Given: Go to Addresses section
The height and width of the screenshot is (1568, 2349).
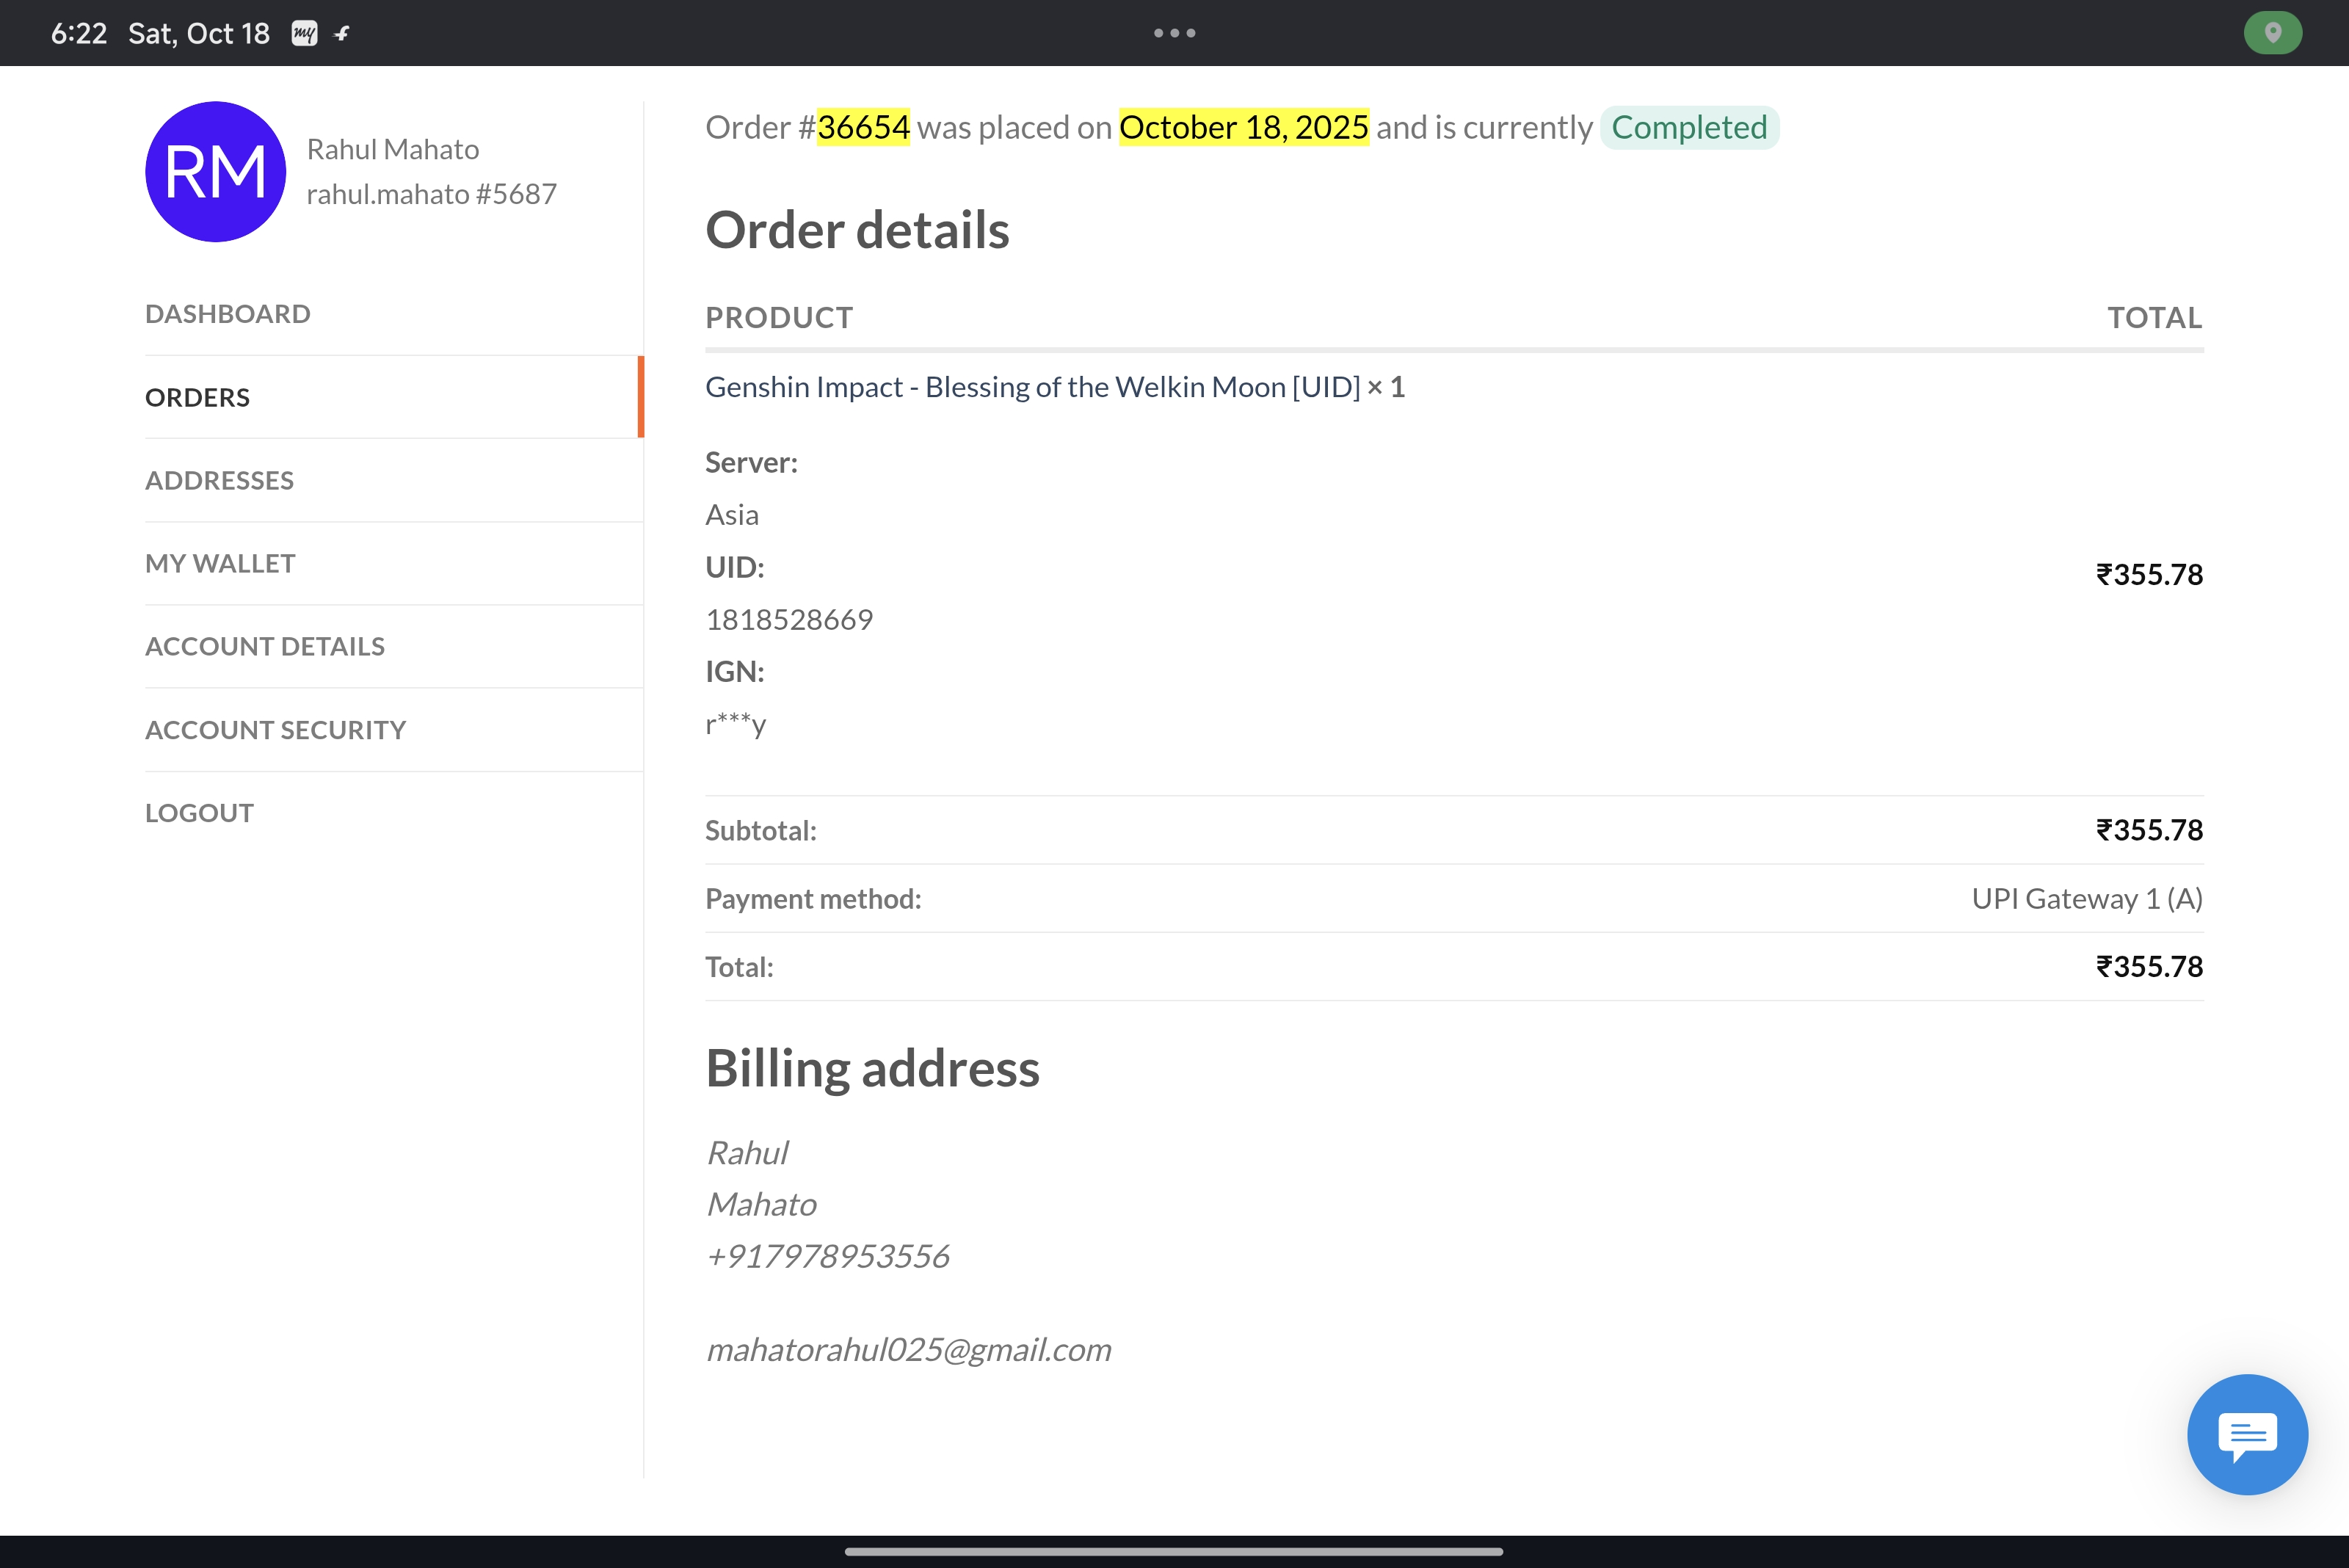Looking at the screenshot, I should point(219,480).
